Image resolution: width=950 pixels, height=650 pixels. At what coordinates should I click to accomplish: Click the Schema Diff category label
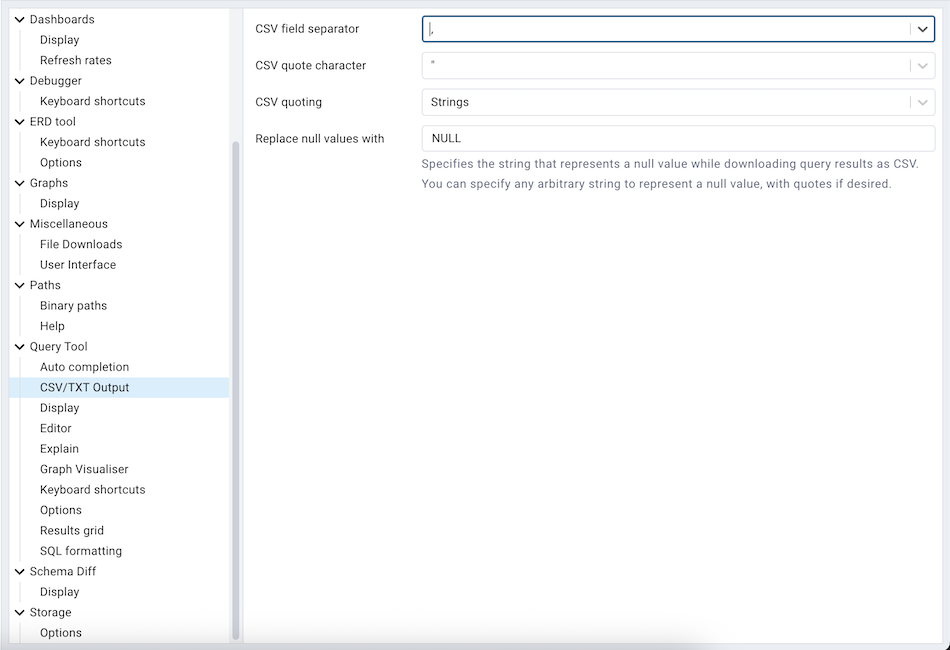(x=62, y=571)
